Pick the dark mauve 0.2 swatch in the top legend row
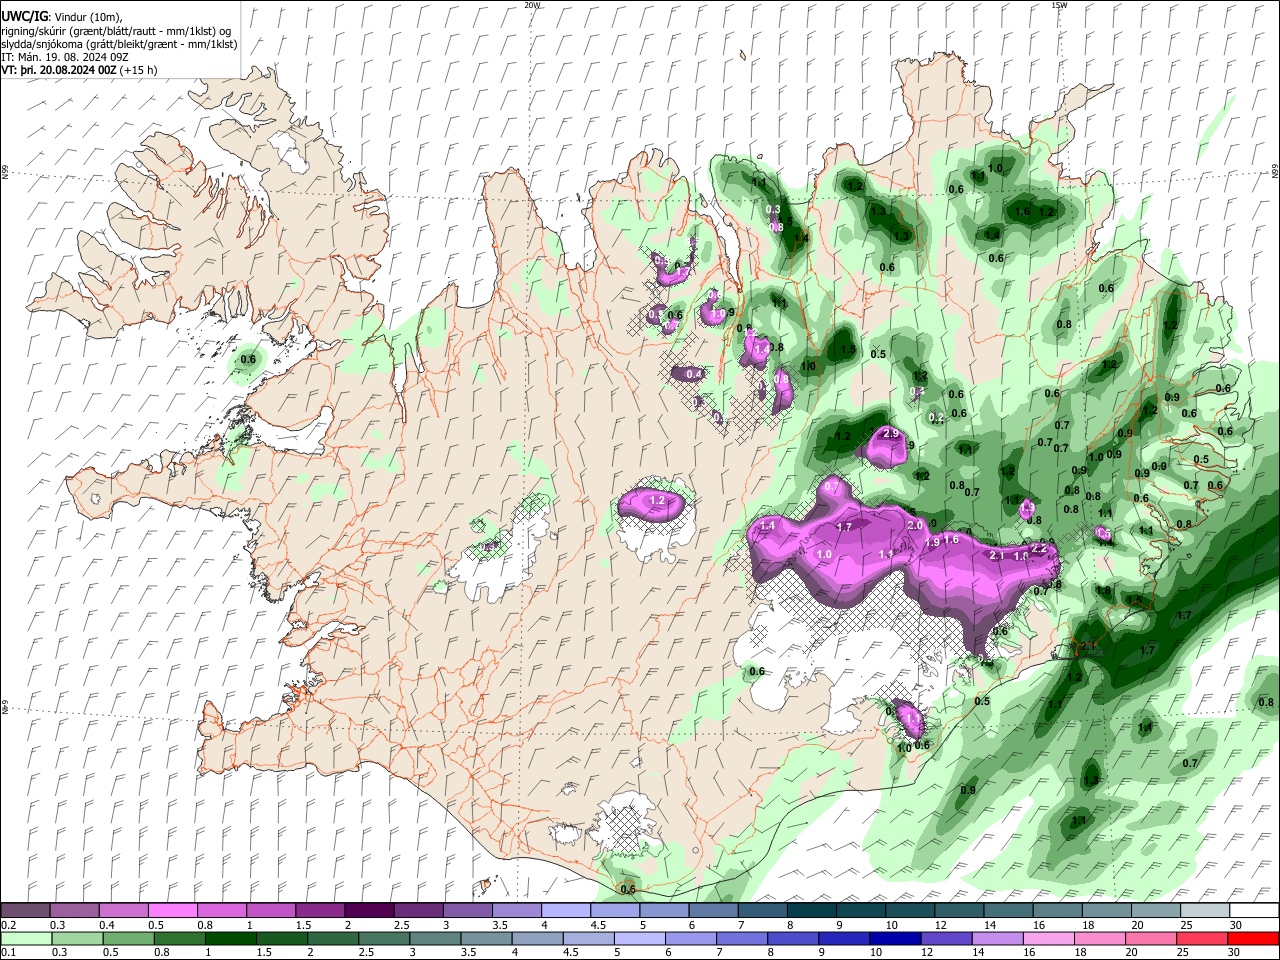This screenshot has width=1280, height=960. point(24,910)
